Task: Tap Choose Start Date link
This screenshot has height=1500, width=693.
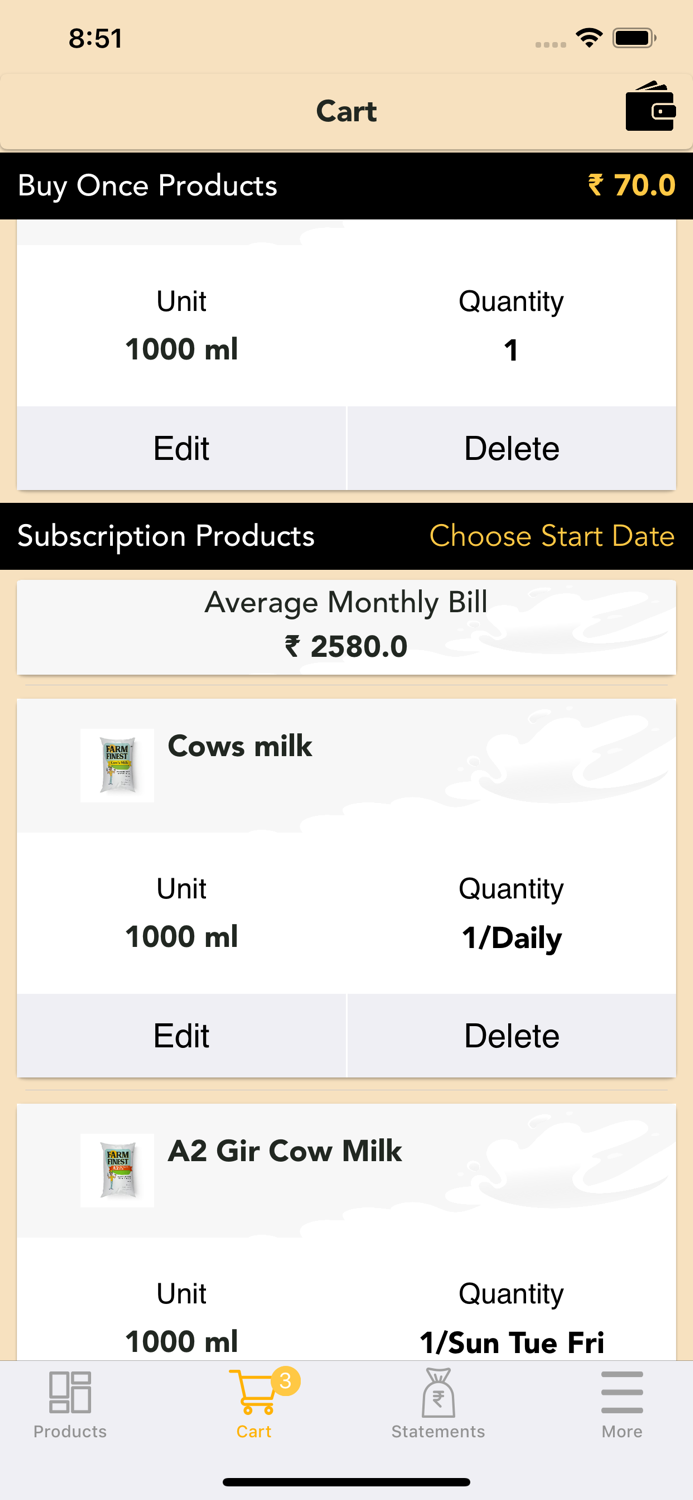Action: [551, 536]
